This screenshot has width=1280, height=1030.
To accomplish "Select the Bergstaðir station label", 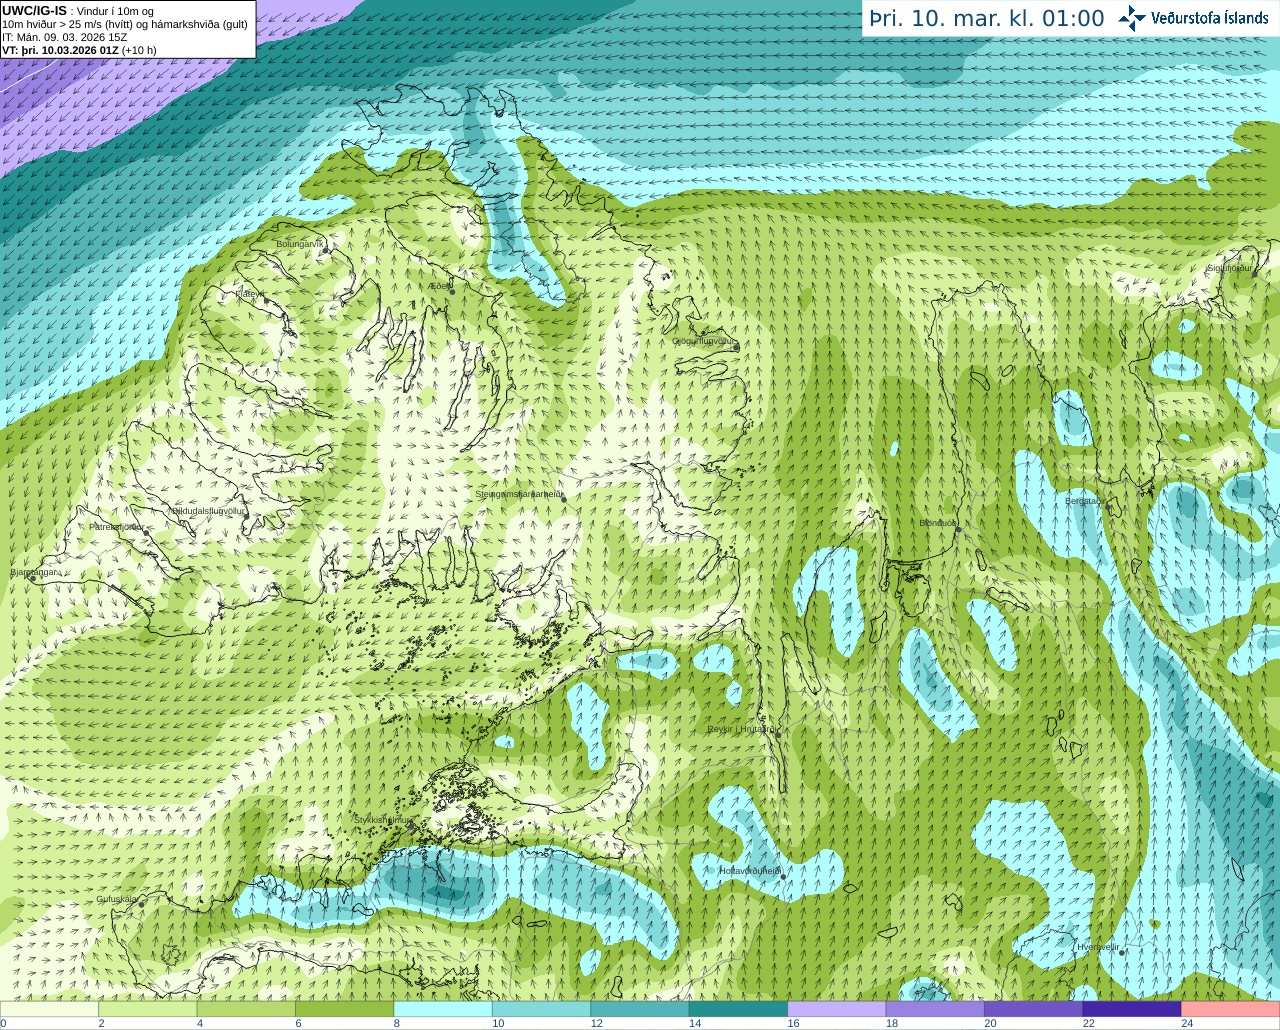I will tap(1084, 501).
